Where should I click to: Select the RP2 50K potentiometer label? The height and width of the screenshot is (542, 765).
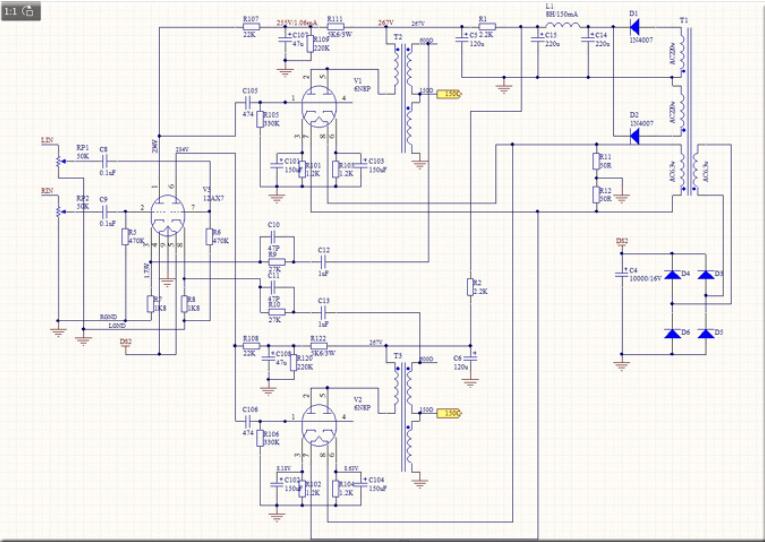[83, 198]
